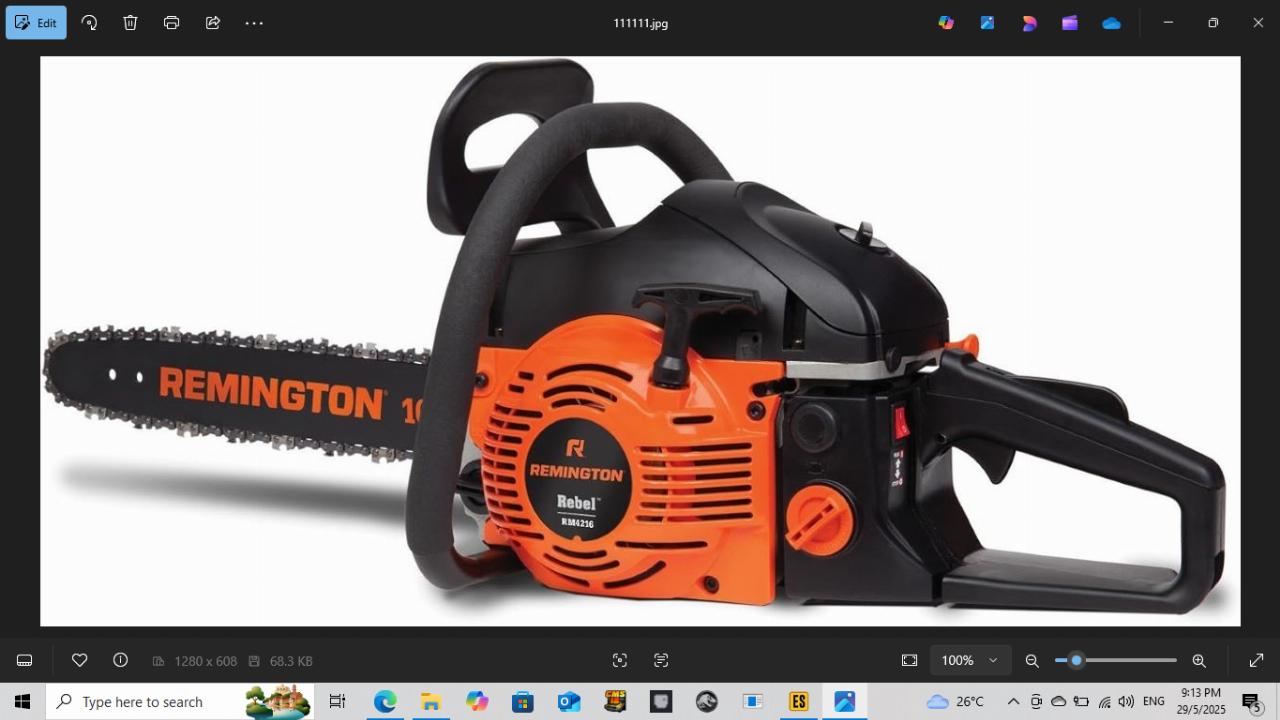Open File Explorer from the taskbar

(431, 702)
